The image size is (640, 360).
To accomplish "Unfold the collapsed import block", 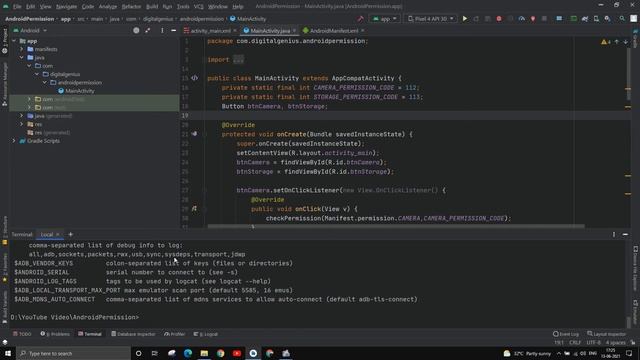I will click(238, 60).
